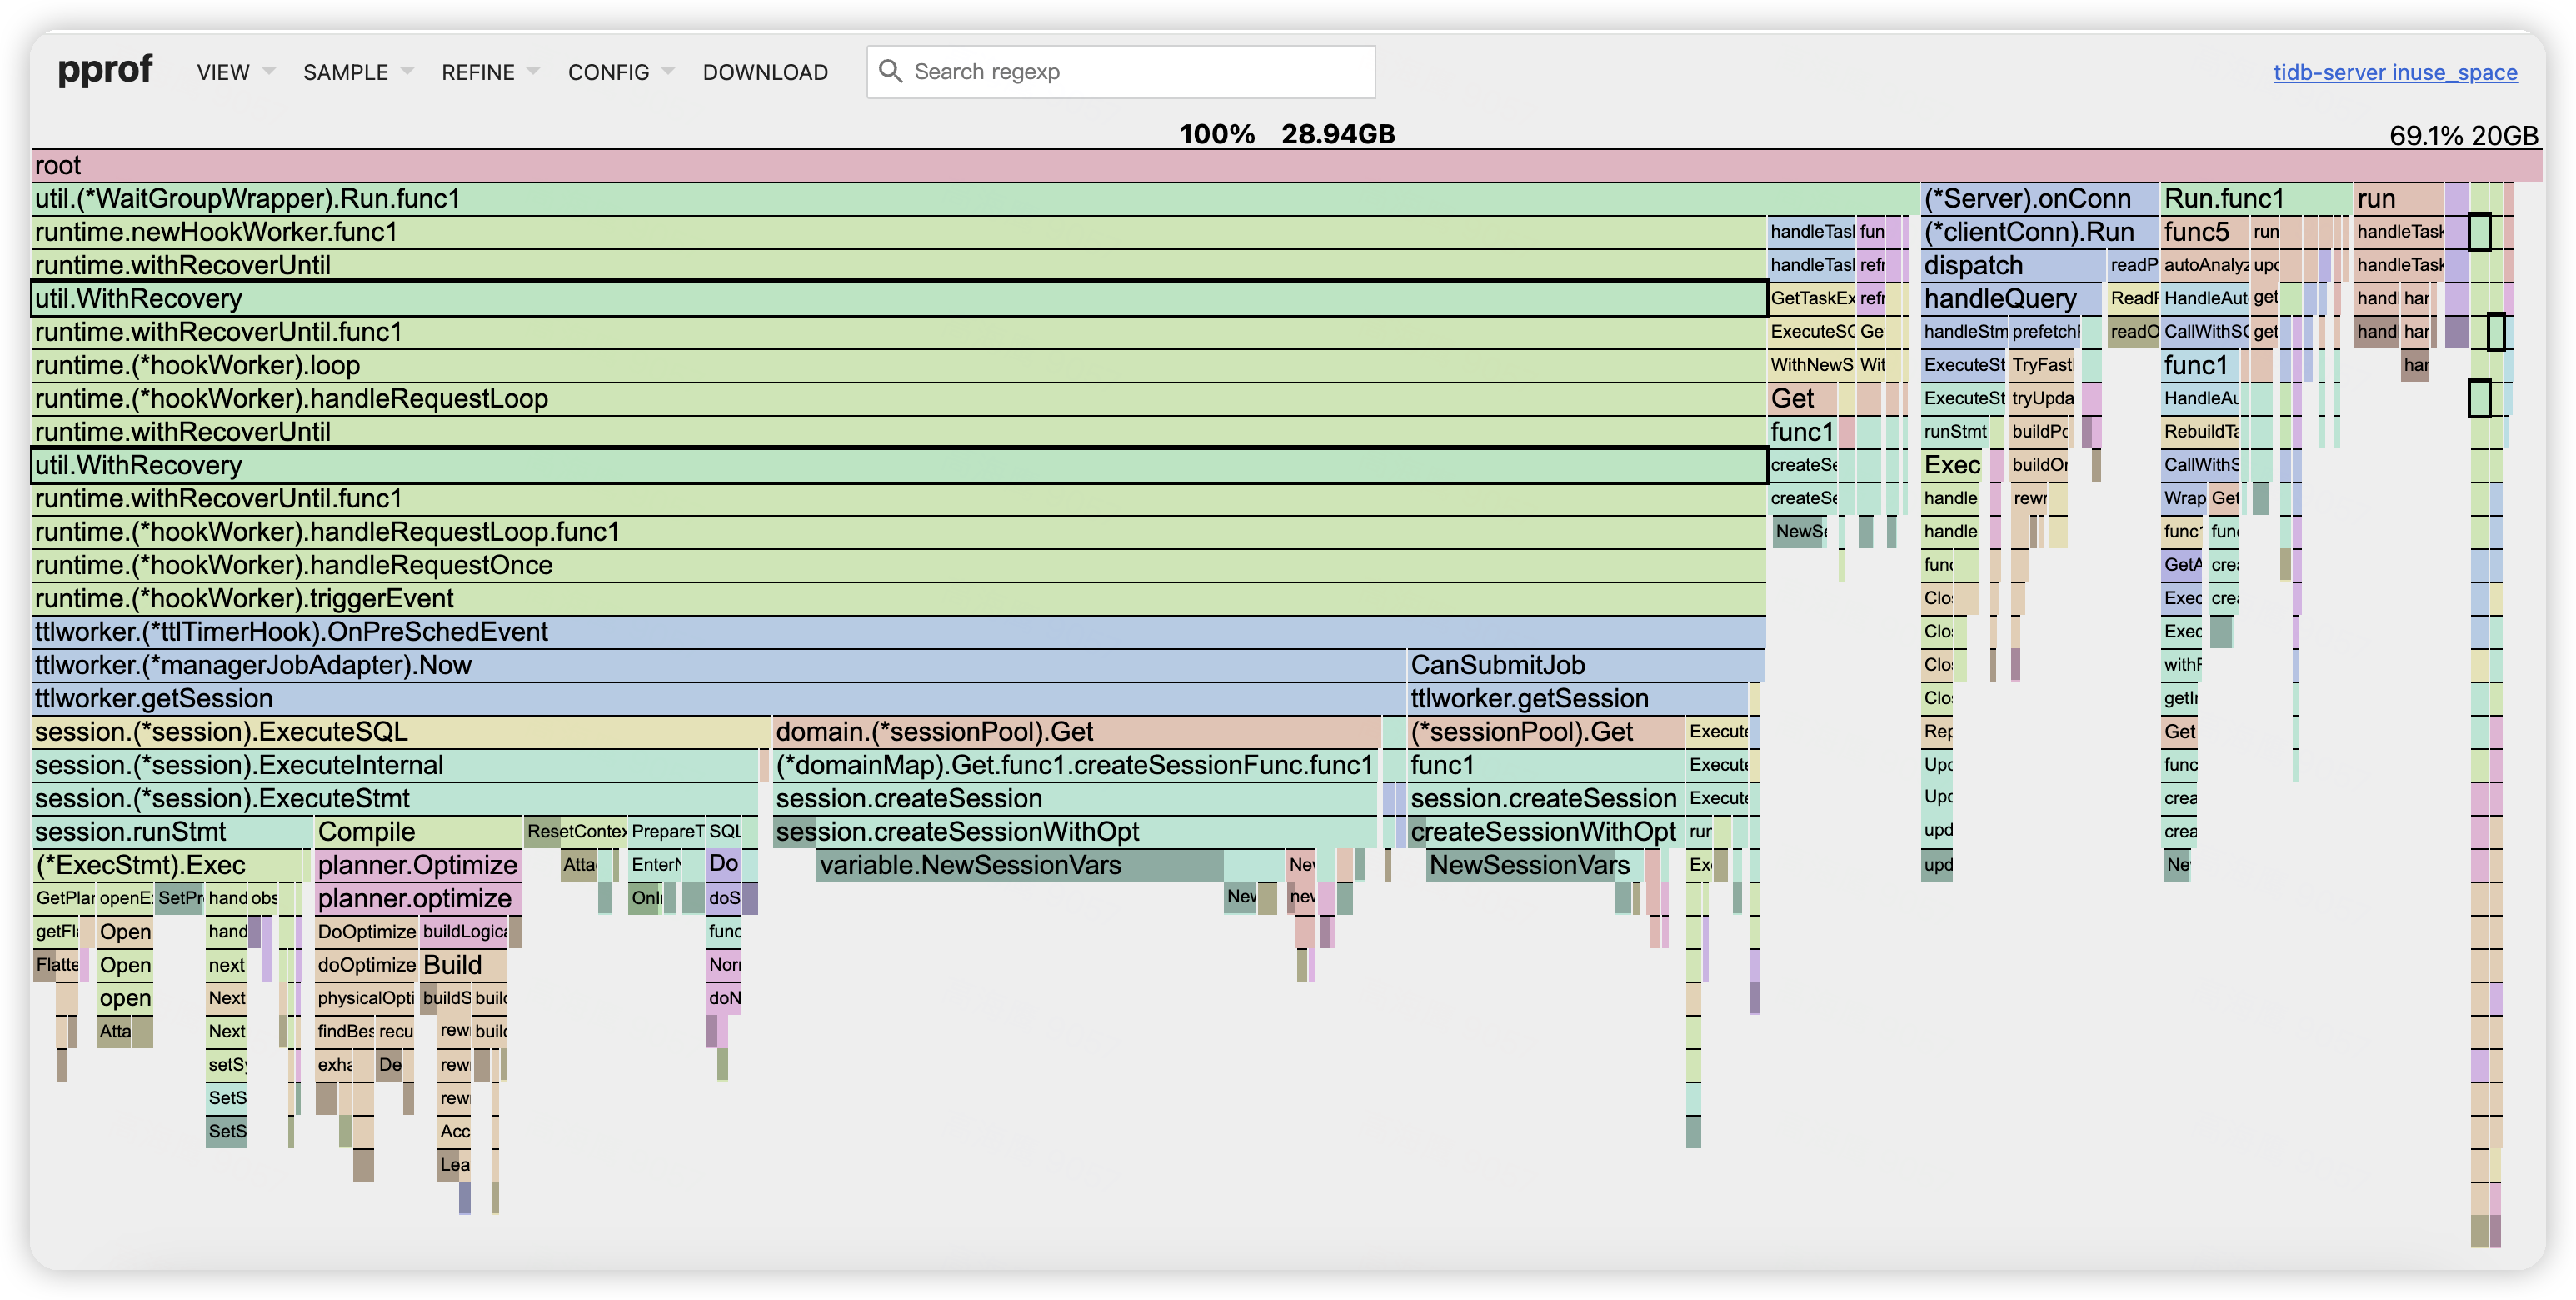
Task: Click the DOWNLOAD menu item
Action: (x=765, y=72)
